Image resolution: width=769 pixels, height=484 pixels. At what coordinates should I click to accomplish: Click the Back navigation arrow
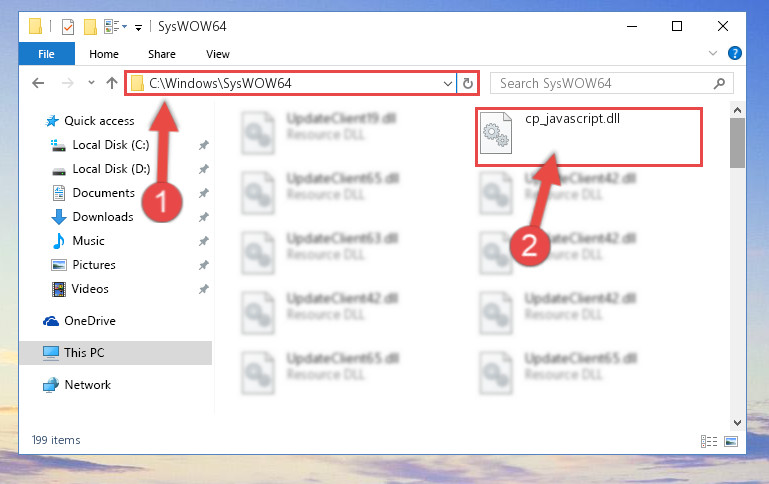click(x=38, y=83)
